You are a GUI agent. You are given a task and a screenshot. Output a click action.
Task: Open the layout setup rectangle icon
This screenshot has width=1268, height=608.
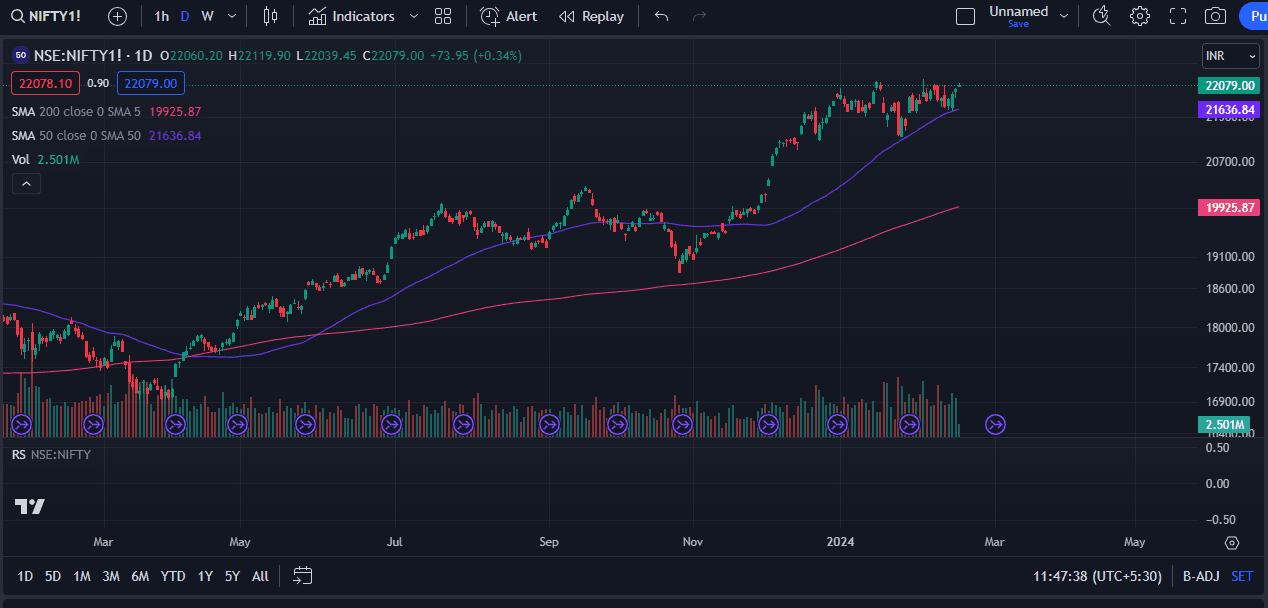[965, 16]
